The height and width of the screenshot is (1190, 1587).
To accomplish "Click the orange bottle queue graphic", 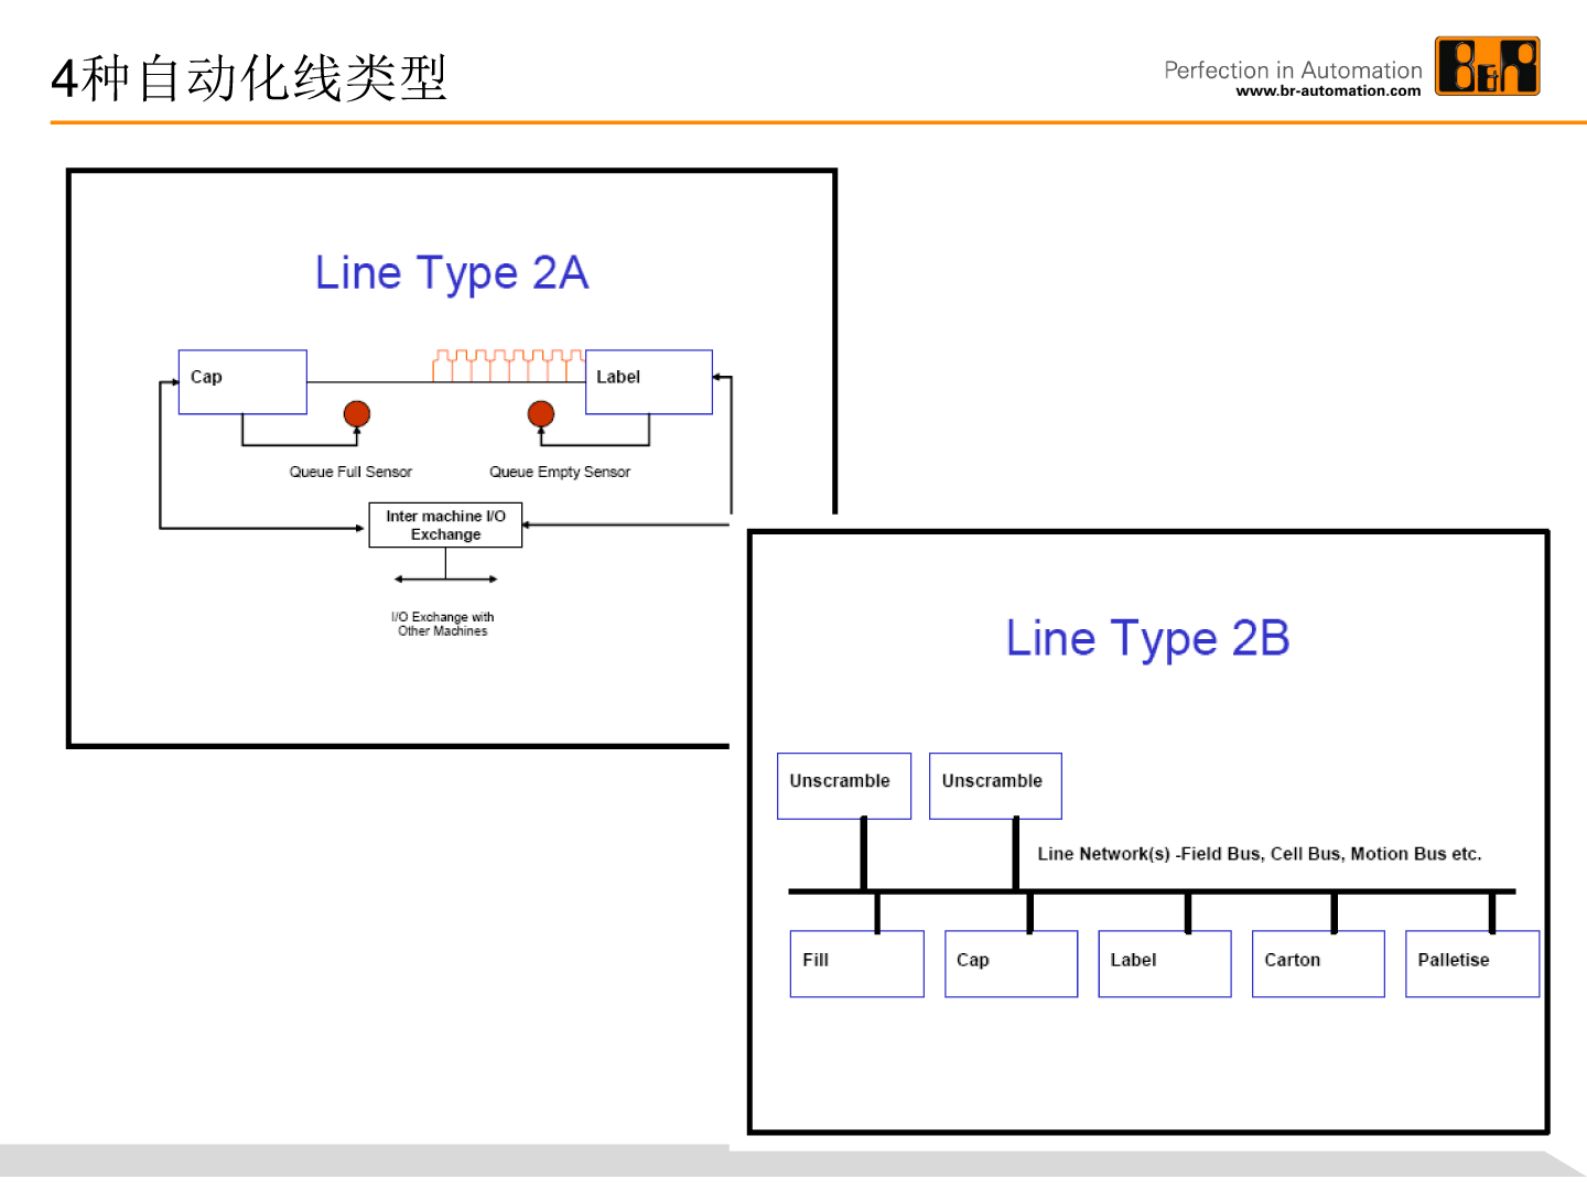I will (x=508, y=366).
